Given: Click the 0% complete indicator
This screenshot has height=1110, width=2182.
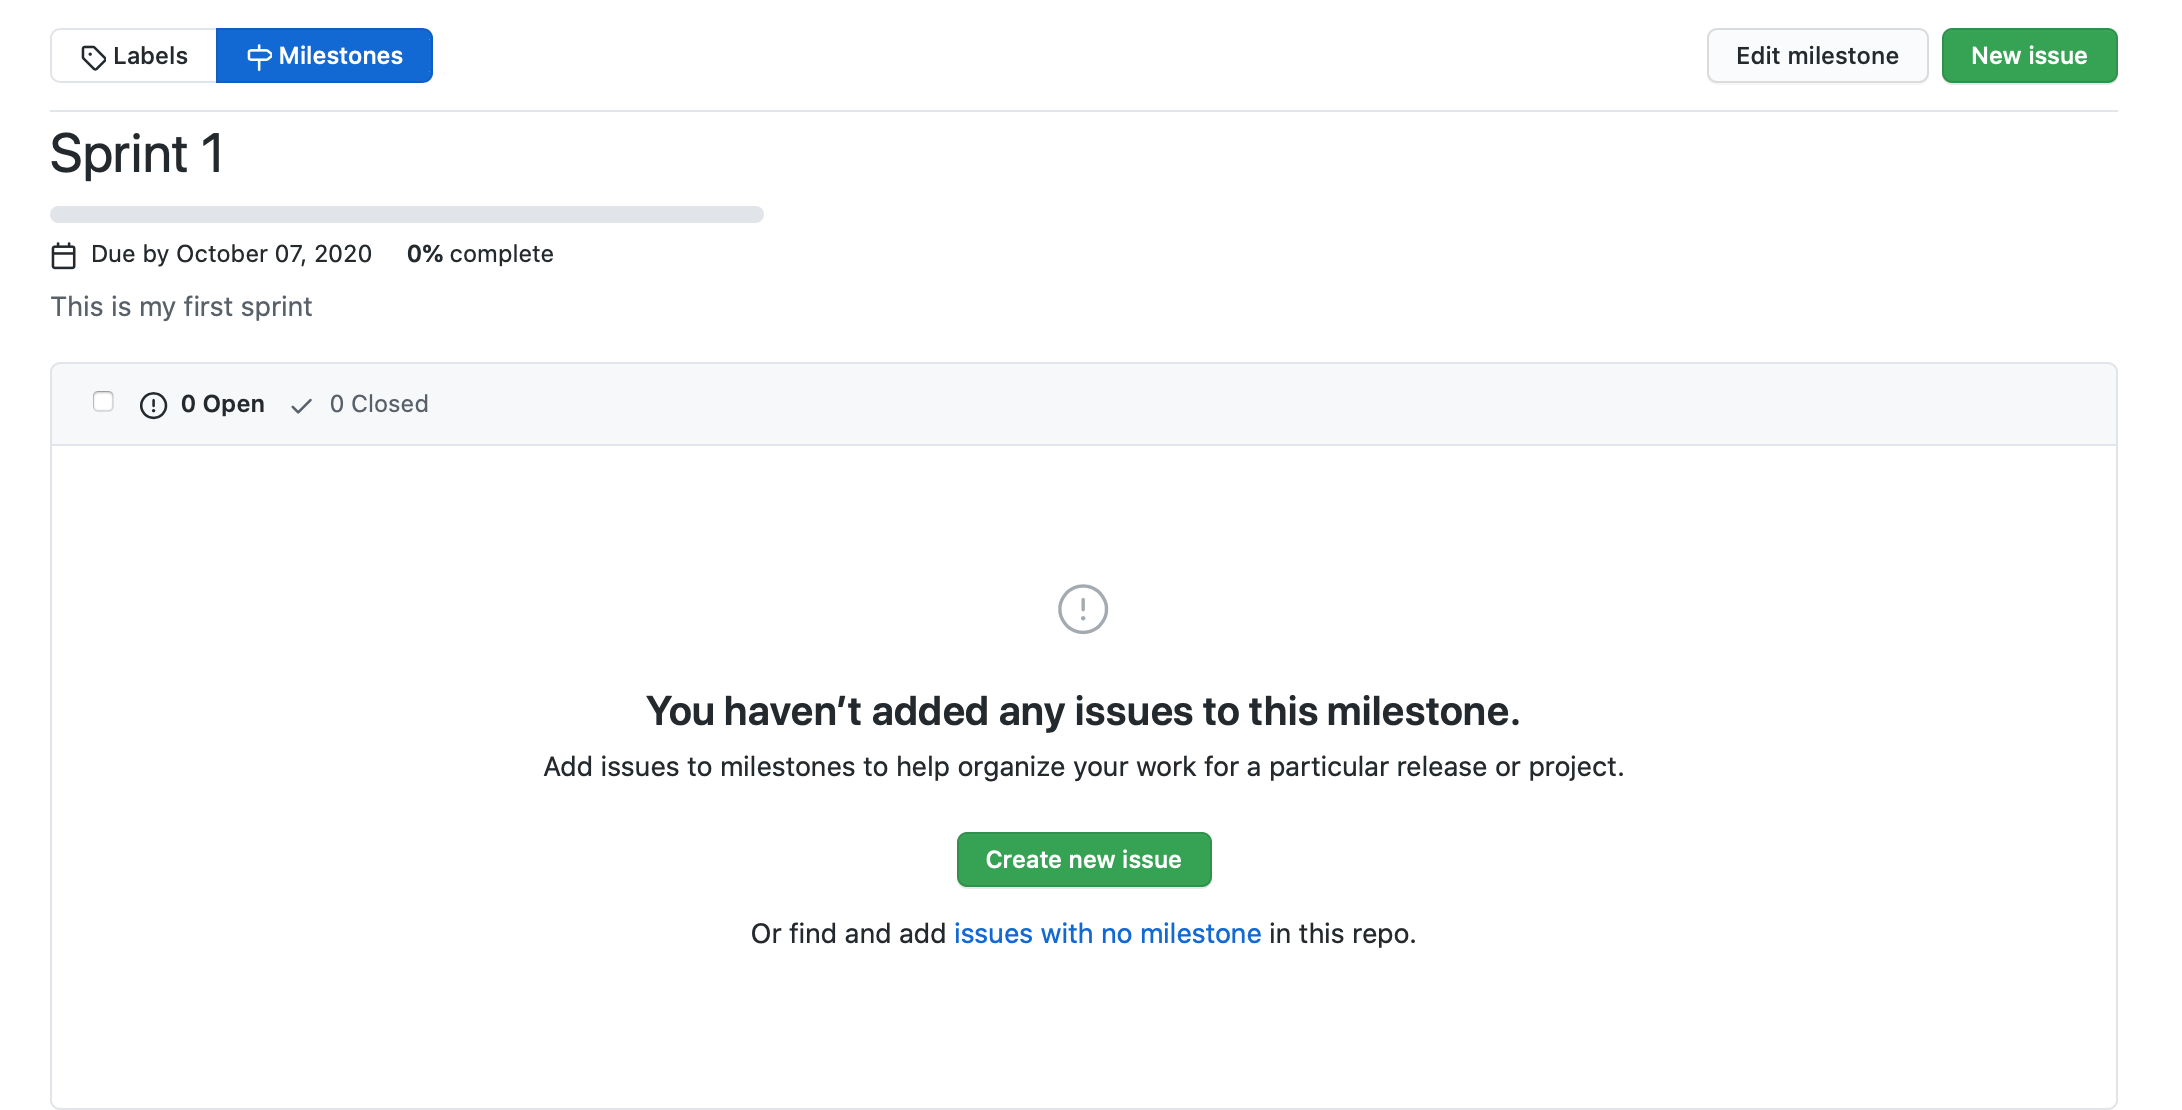Looking at the screenshot, I should click(x=480, y=254).
